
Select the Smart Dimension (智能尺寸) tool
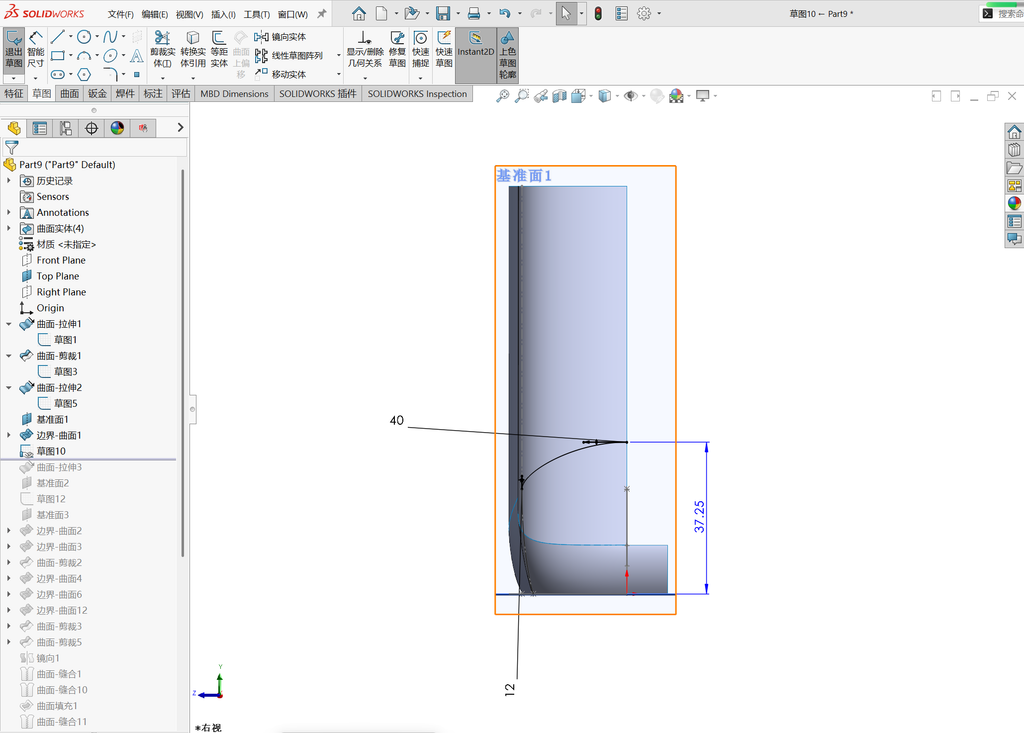click(x=35, y=50)
